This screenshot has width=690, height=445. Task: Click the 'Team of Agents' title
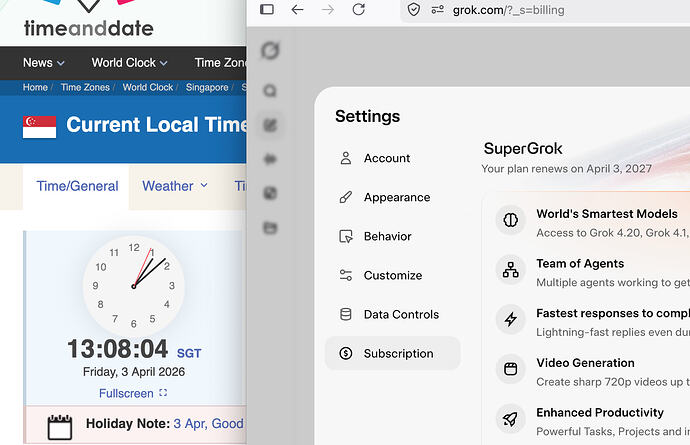pyautogui.click(x=580, y=264)
